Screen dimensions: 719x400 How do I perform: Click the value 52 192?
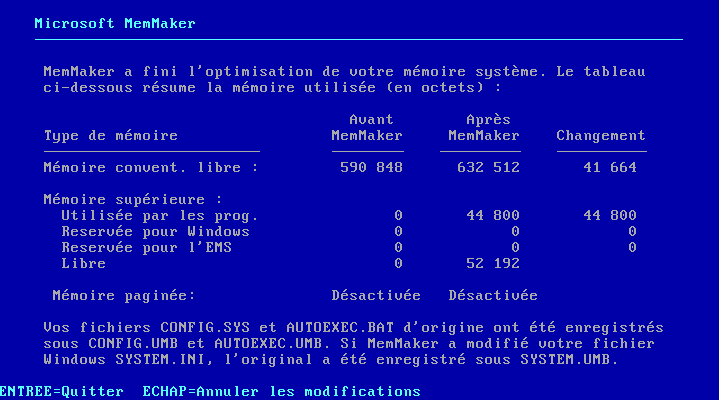click(x=493, y=264)
